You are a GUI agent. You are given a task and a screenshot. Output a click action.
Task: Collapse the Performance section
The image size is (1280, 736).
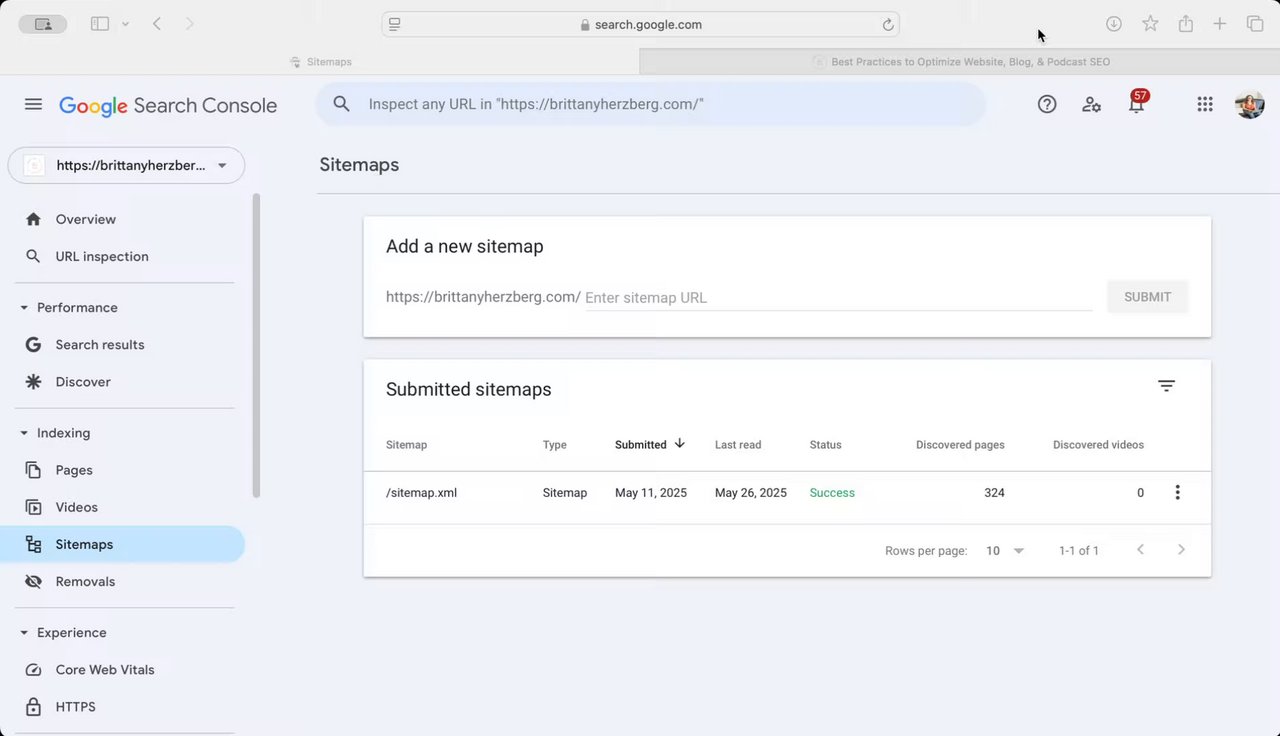click(24, 308)
